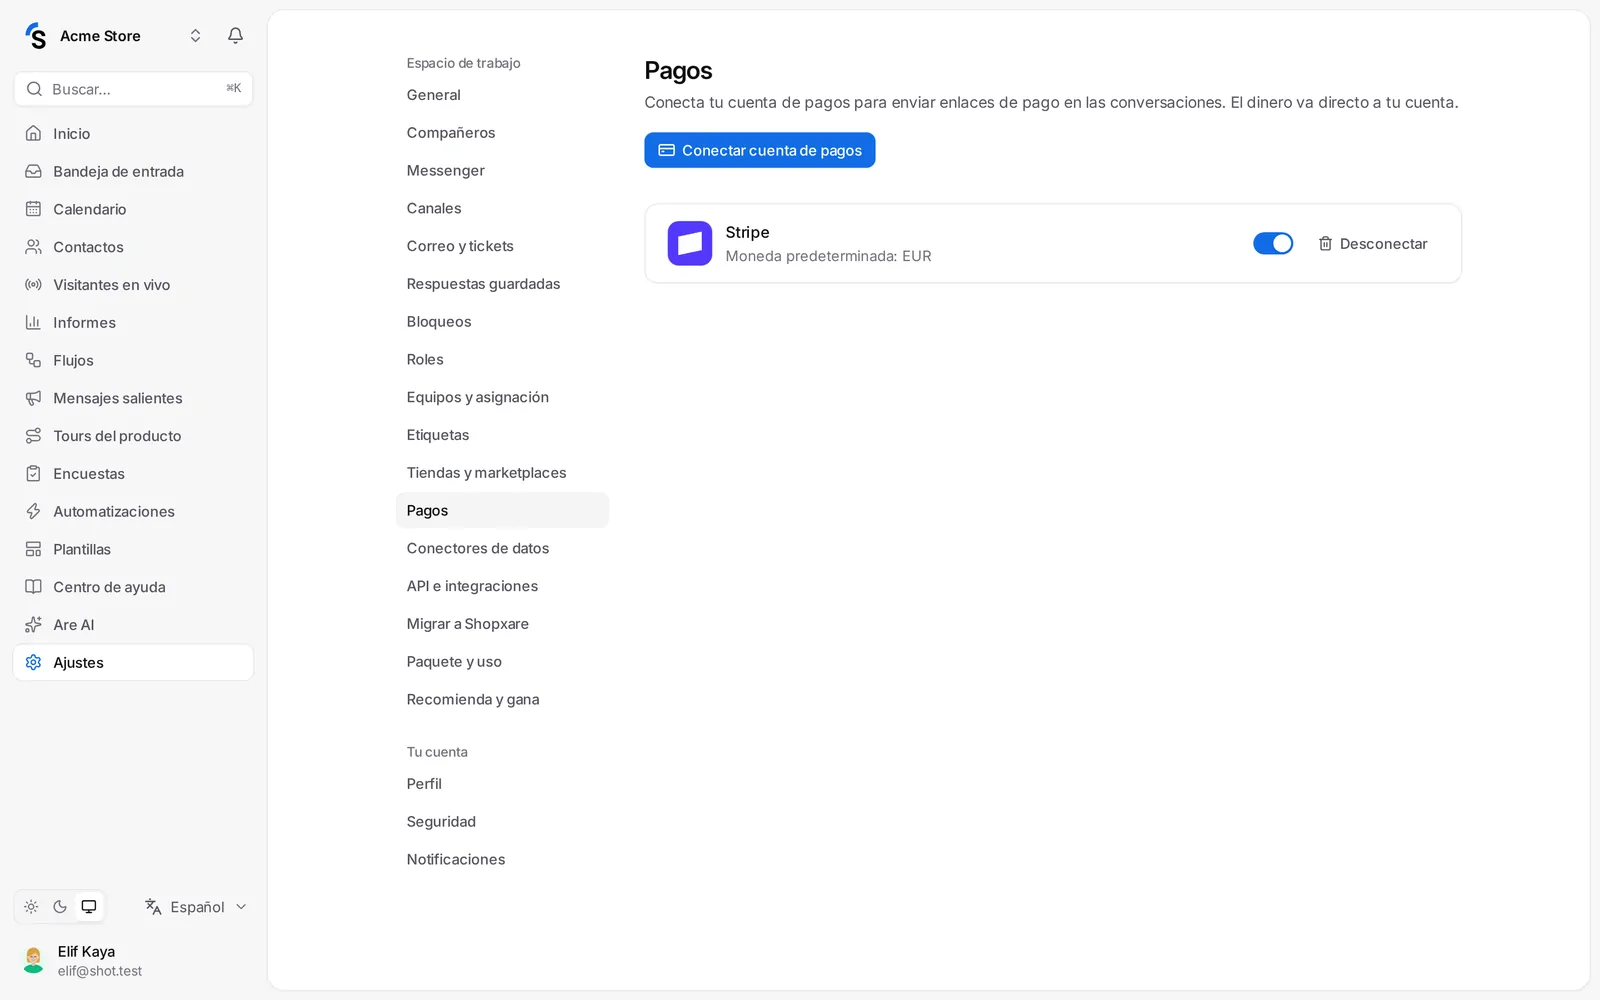Go to Recomienda y gana page
Viewport: 1600px width, 1000px height.
click(x=502, y=699)
